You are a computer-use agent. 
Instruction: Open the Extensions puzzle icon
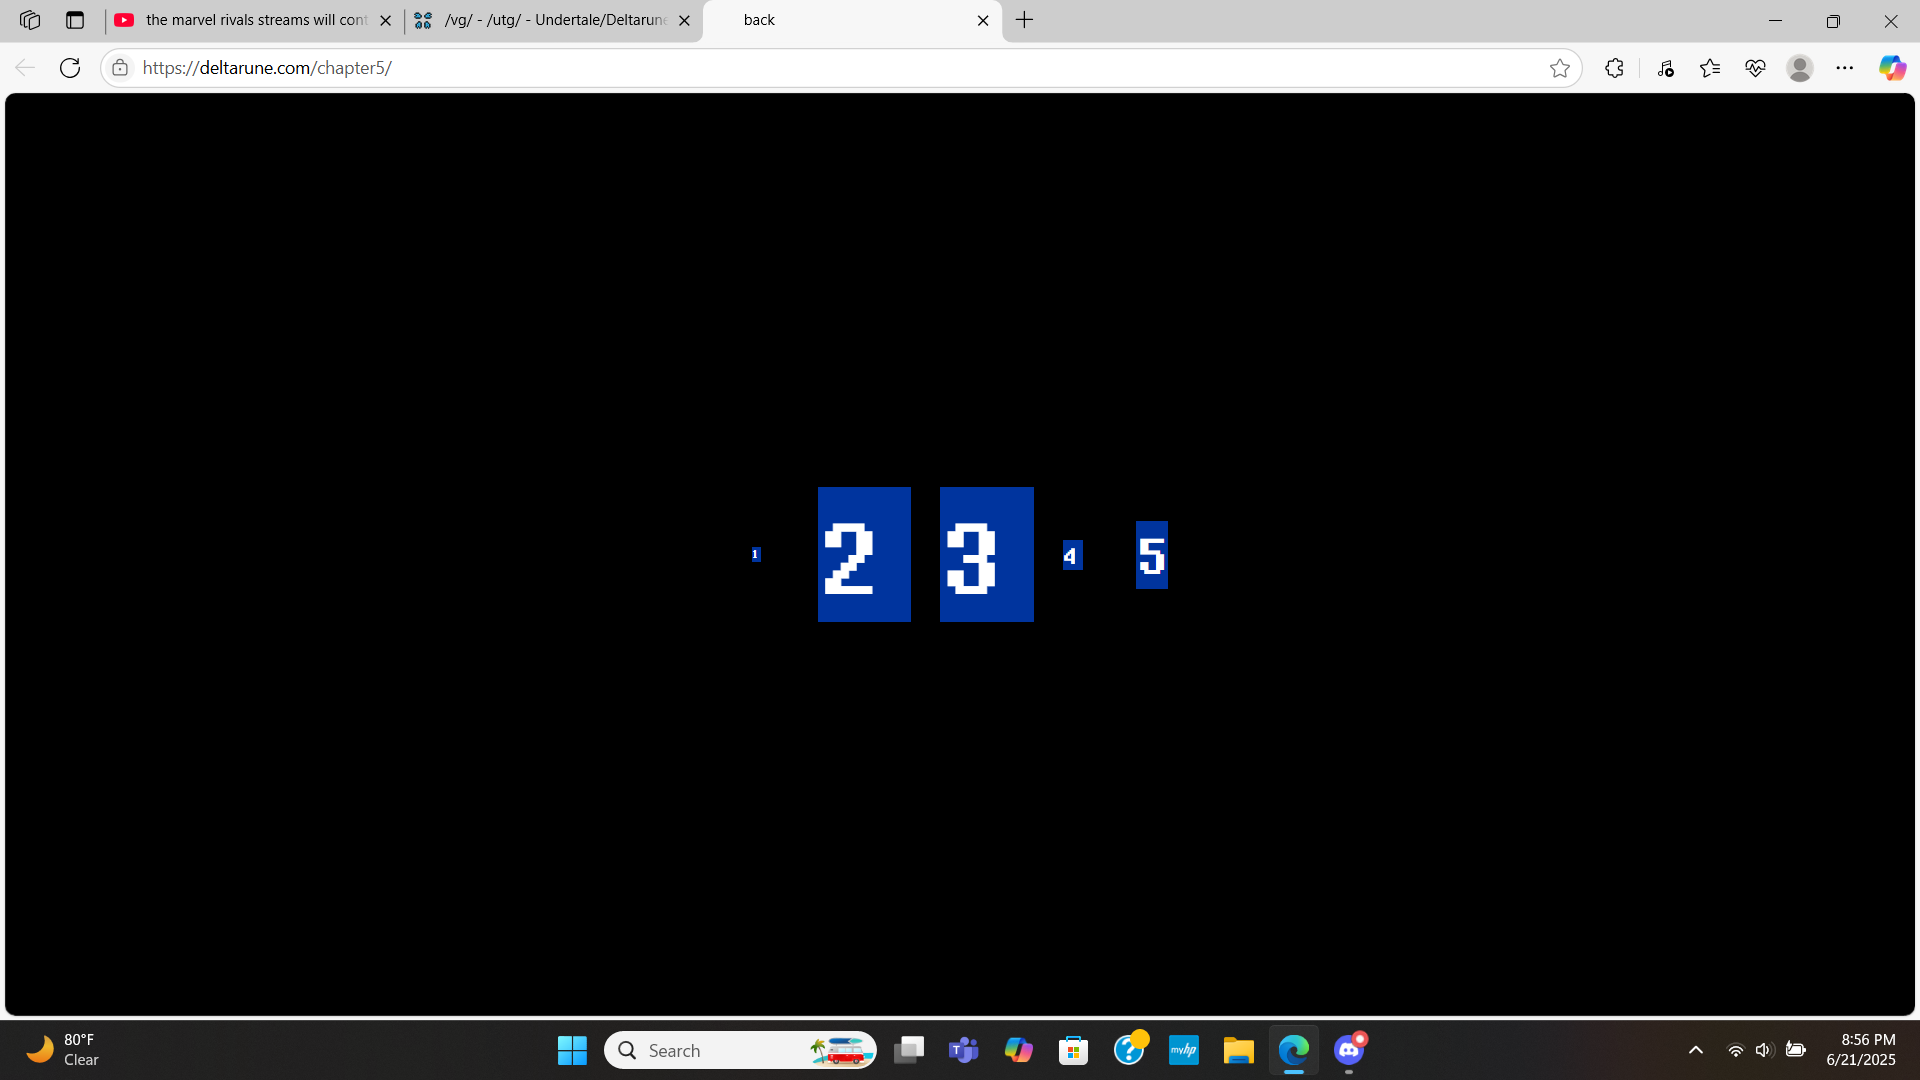pos(1614,68)
